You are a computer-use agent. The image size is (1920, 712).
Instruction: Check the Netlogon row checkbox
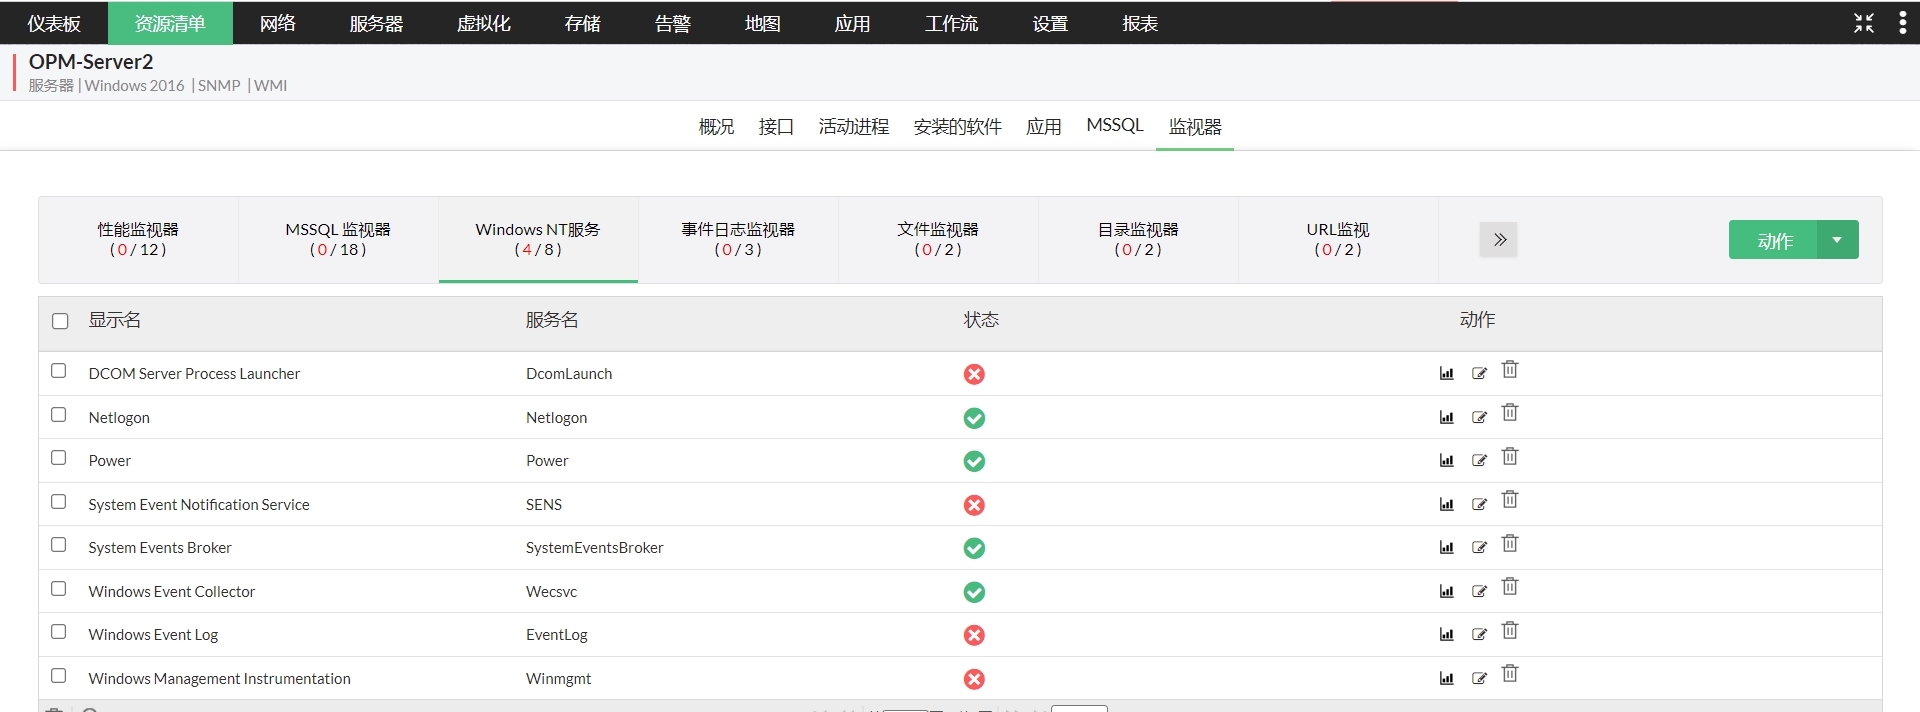pyautogui.click(x=59, y=415)
